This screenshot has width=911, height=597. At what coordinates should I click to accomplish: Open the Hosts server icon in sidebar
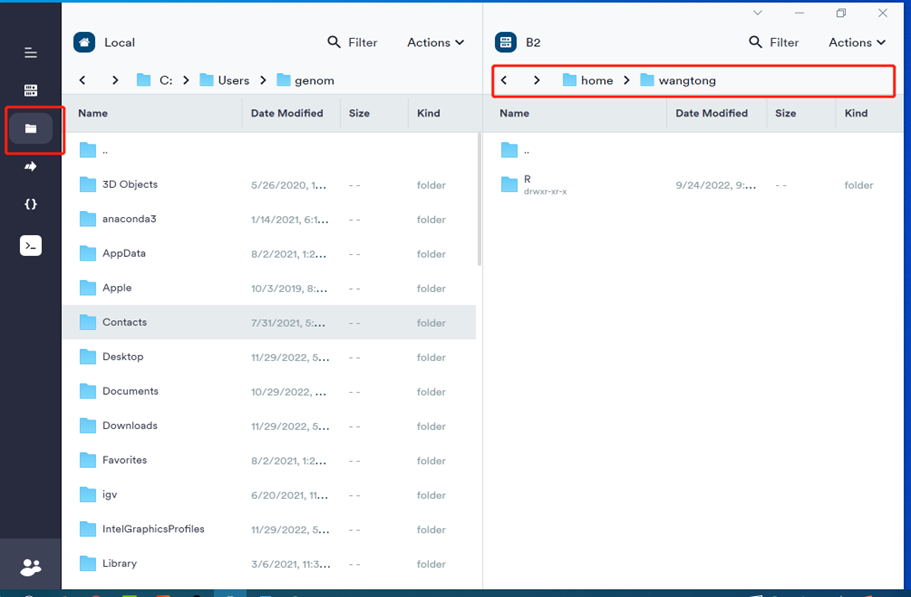(x=31, y=90)
